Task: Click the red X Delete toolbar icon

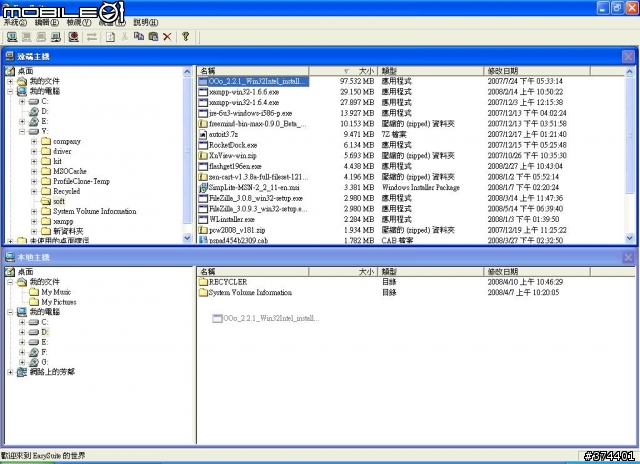Action: [167, 37]
